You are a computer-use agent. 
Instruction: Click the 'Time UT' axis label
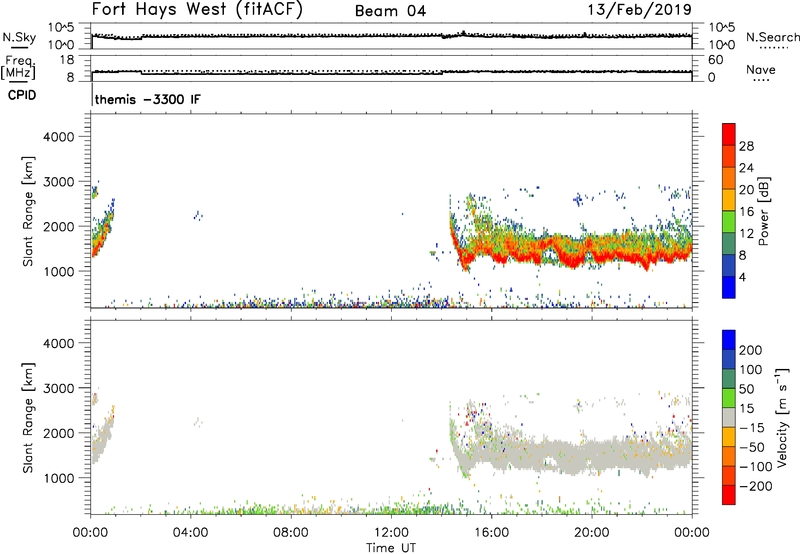pyautogui.click(x=391, y=548)
